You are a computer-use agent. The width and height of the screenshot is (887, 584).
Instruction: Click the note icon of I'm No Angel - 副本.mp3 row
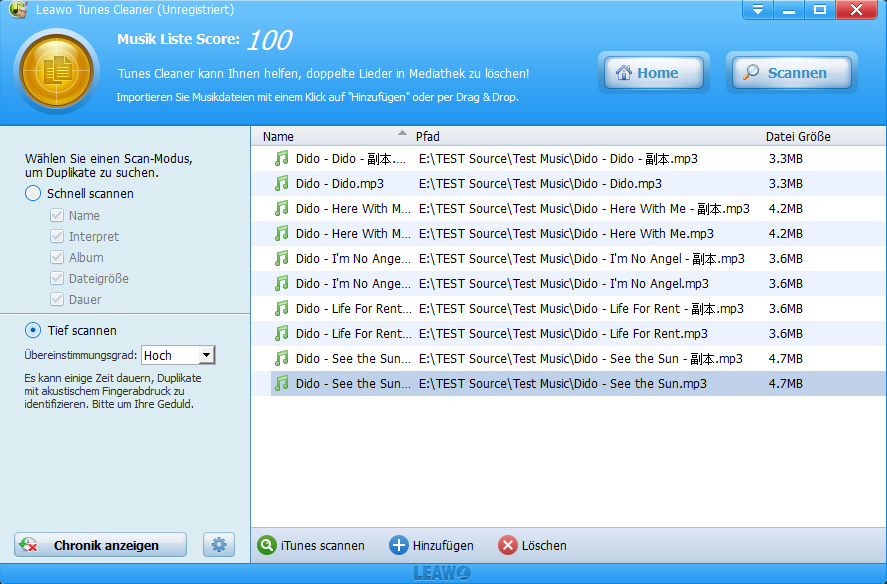point(281,258)
